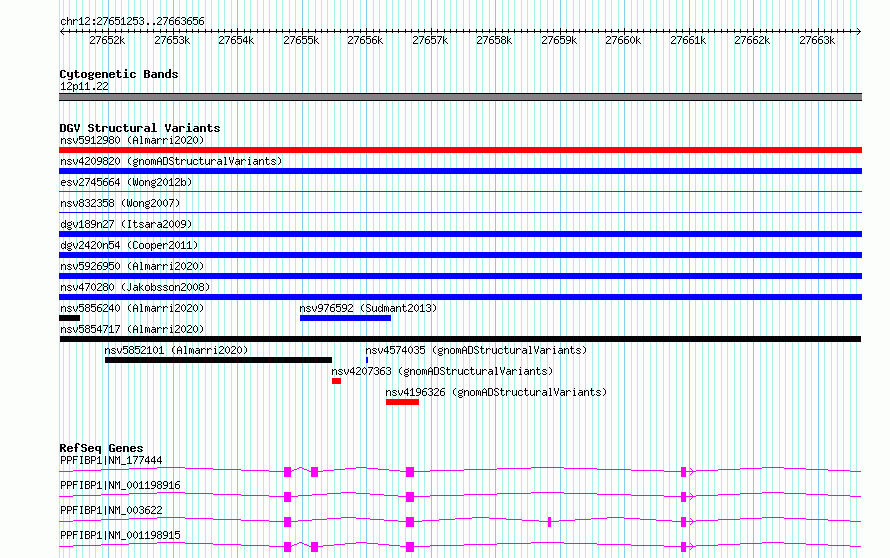This screenshot has width=890, height=558.
Task: Click the nsv470280 (Jakobsson2008) label
Action: (135, 287)
